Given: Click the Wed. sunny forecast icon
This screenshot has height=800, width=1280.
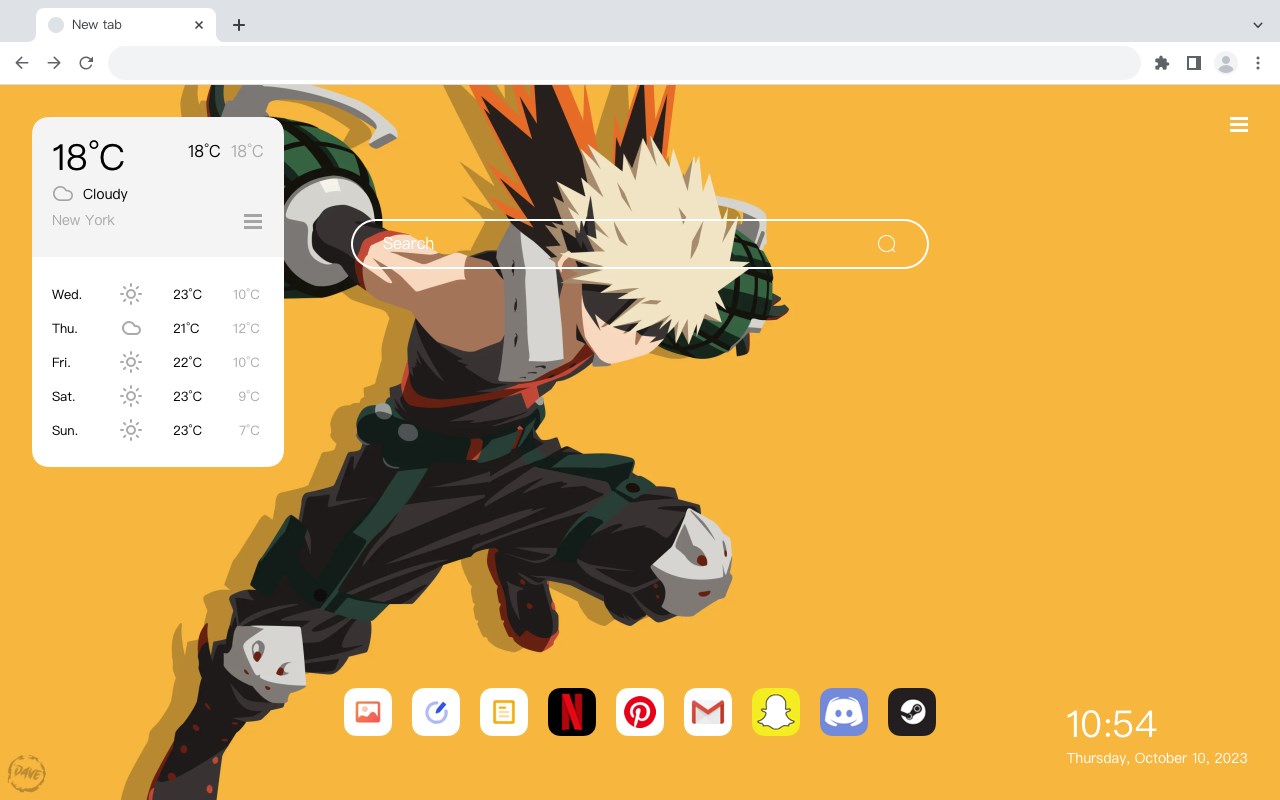Looking at the screenshot, I should [131, 294].
